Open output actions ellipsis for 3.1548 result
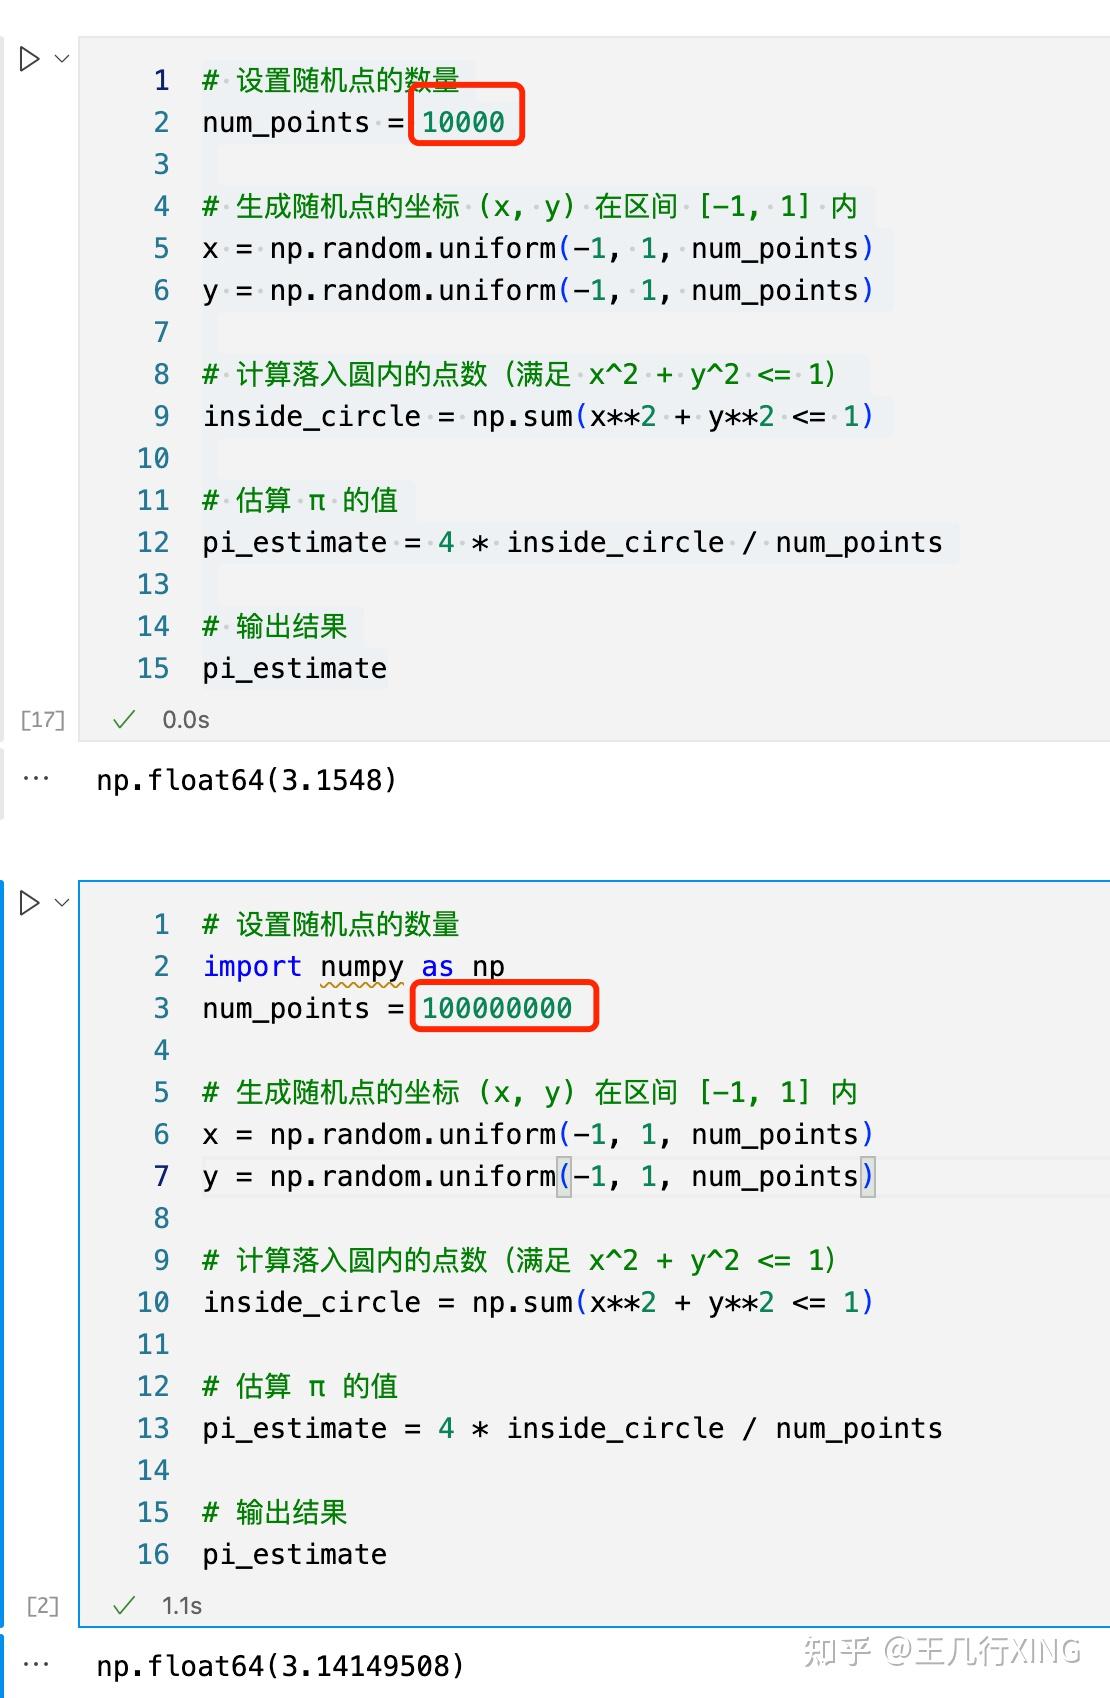The width and height of the screenshot is (1110, 1698). click(36, 779)
